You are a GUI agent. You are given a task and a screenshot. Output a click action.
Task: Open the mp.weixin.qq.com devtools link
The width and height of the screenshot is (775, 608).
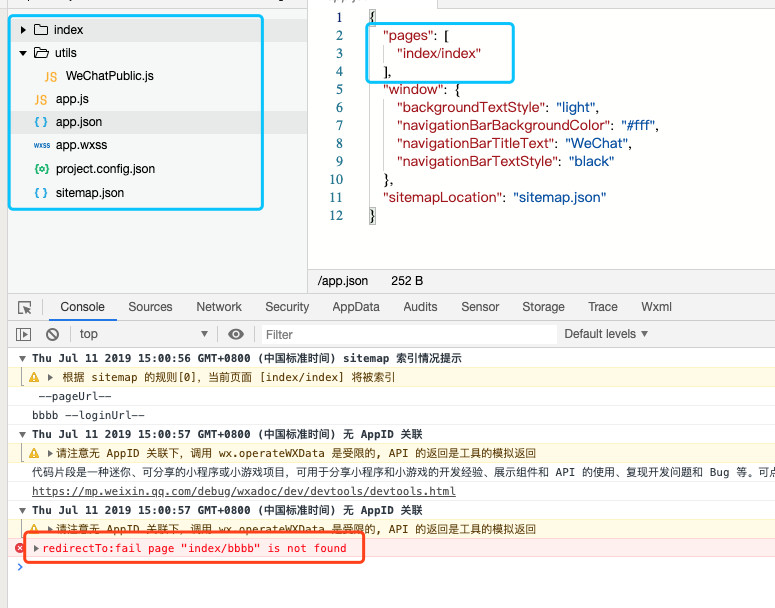(x=243, y=491)
